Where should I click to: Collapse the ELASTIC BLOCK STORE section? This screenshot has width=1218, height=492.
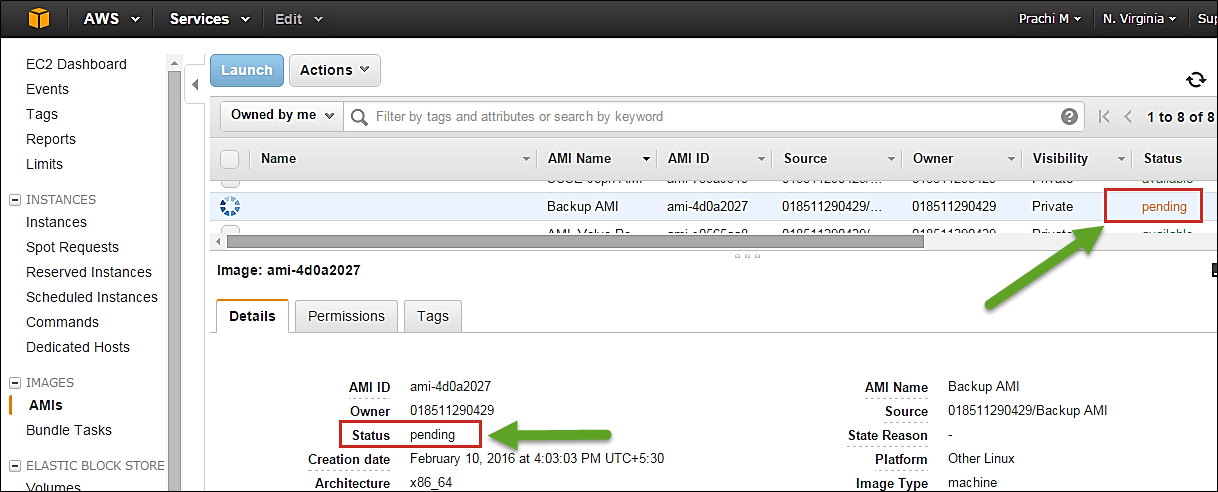(14, 465)
